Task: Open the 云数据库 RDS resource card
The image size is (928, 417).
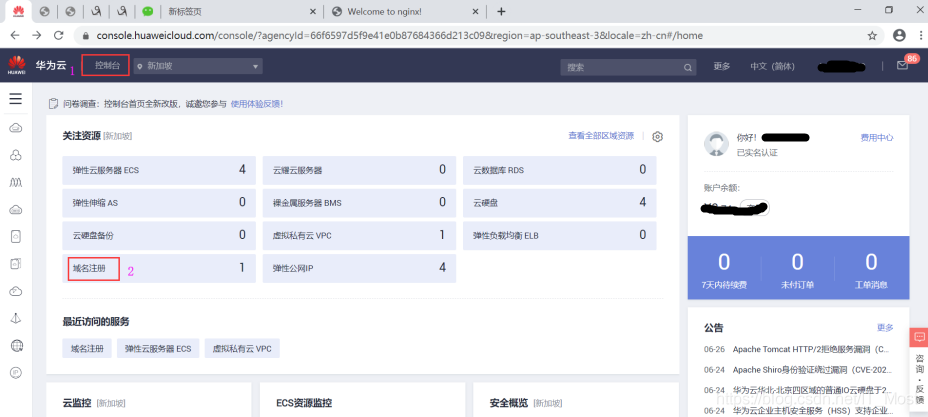Action: click(x=560, y=170)
